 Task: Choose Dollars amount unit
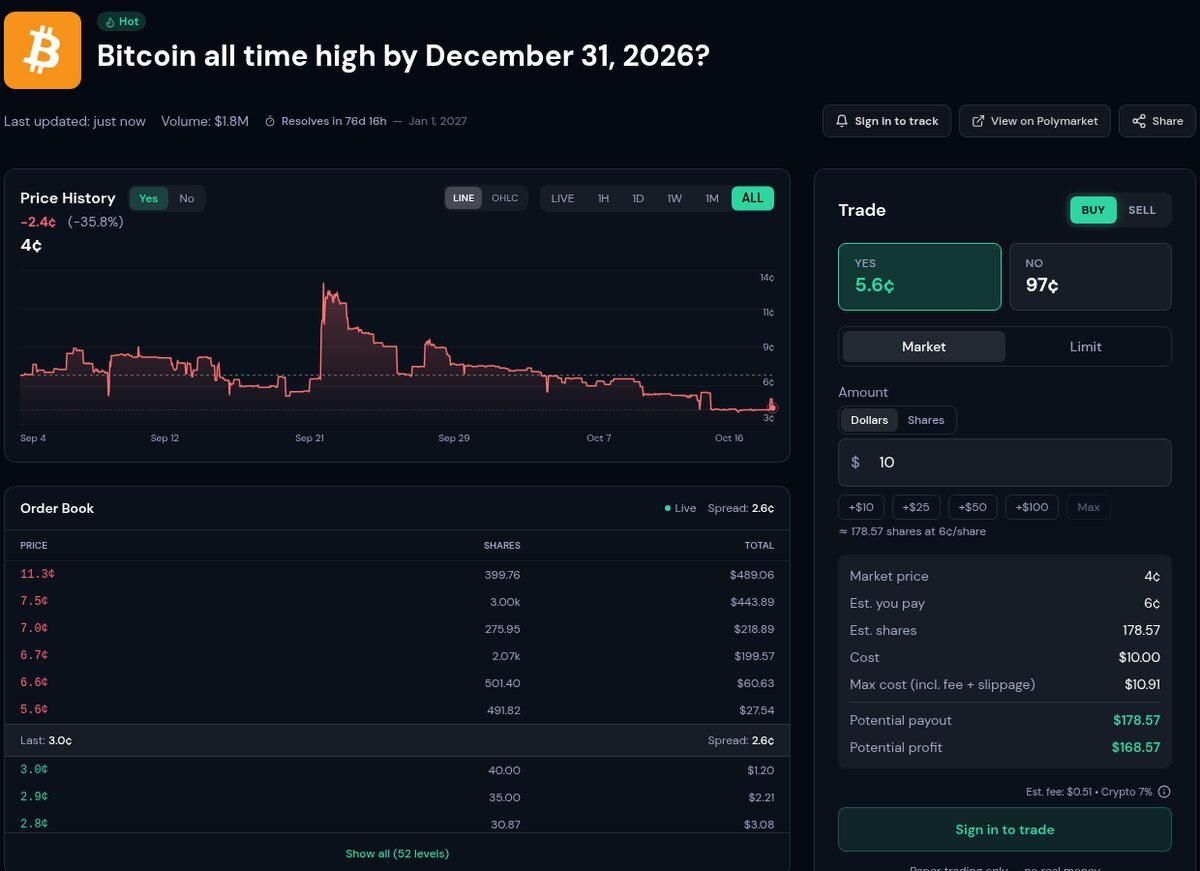(869, 420)
